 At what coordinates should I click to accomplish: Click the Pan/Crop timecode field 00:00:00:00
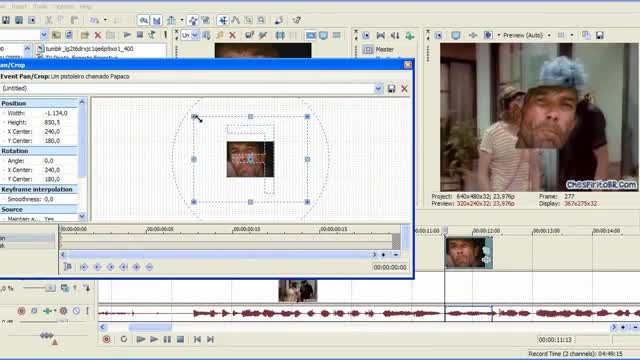[390, 267]
